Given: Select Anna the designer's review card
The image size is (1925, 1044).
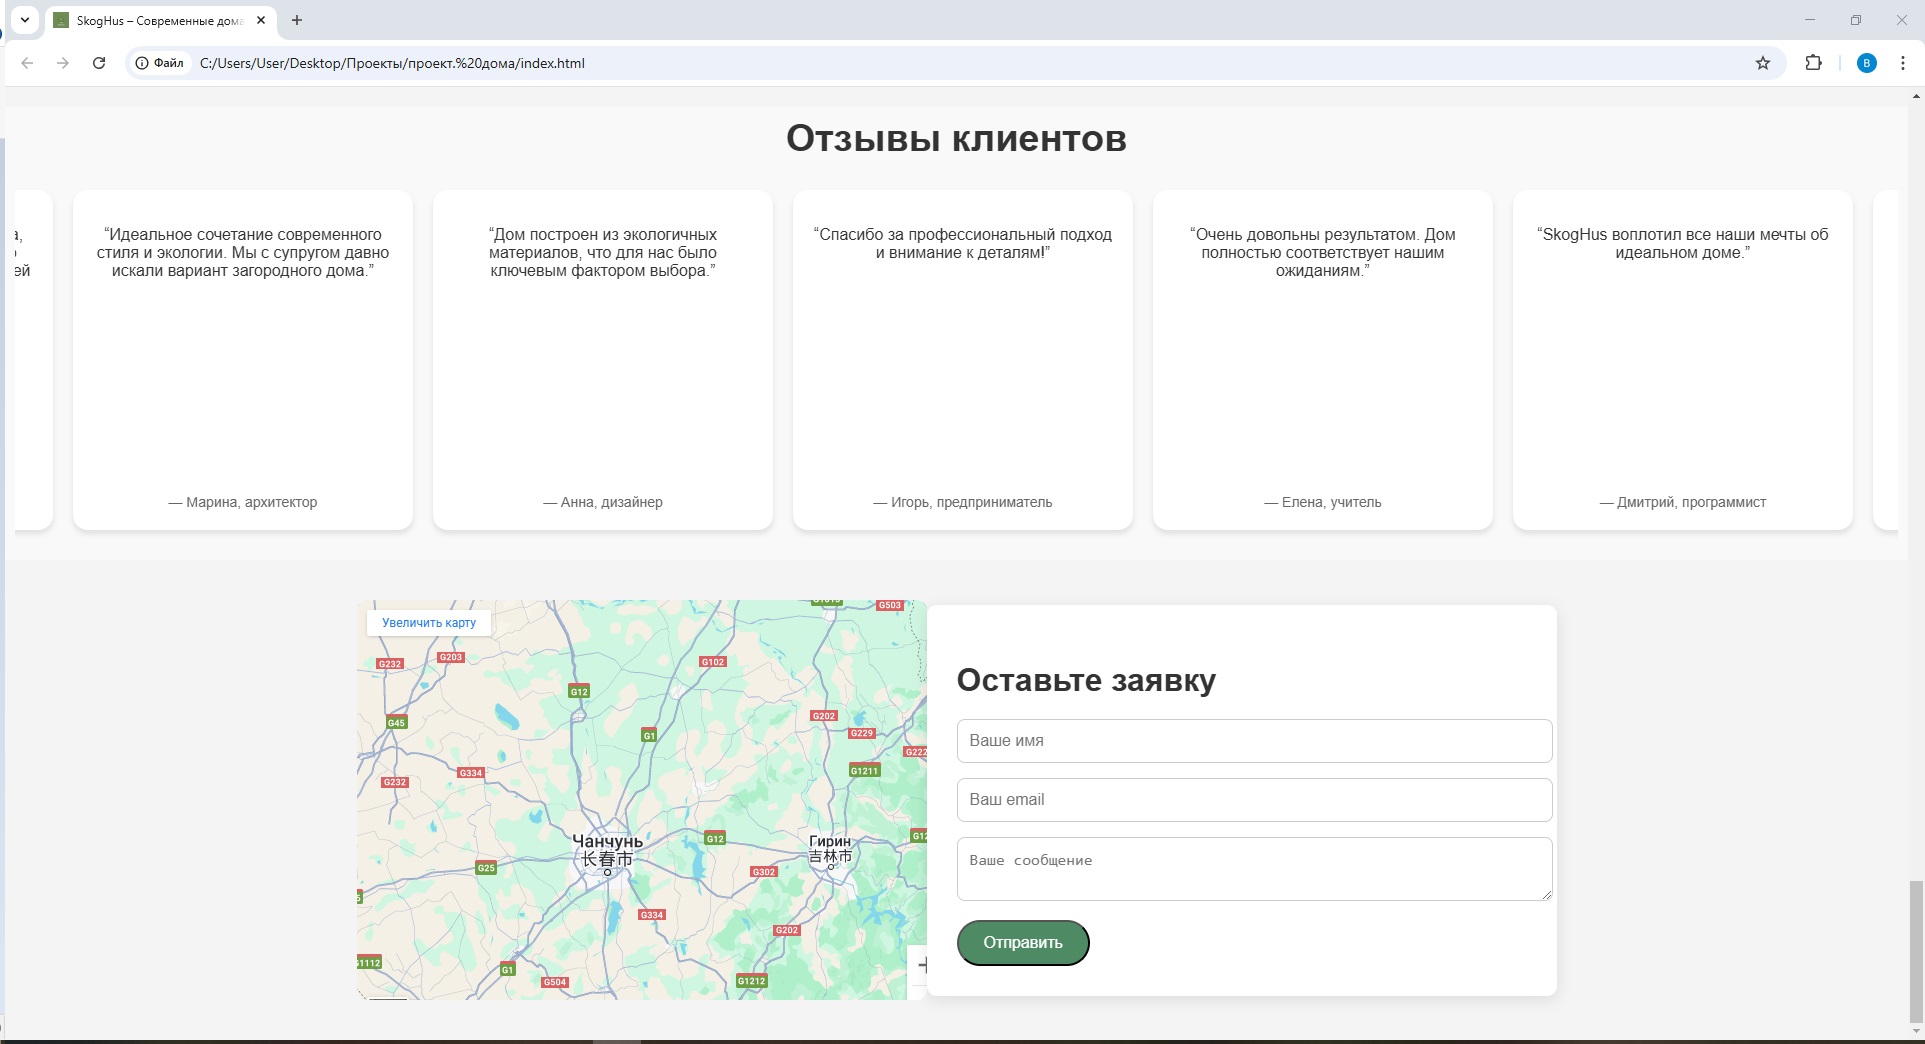Looking at the screenshot, I should coord(603,360).
